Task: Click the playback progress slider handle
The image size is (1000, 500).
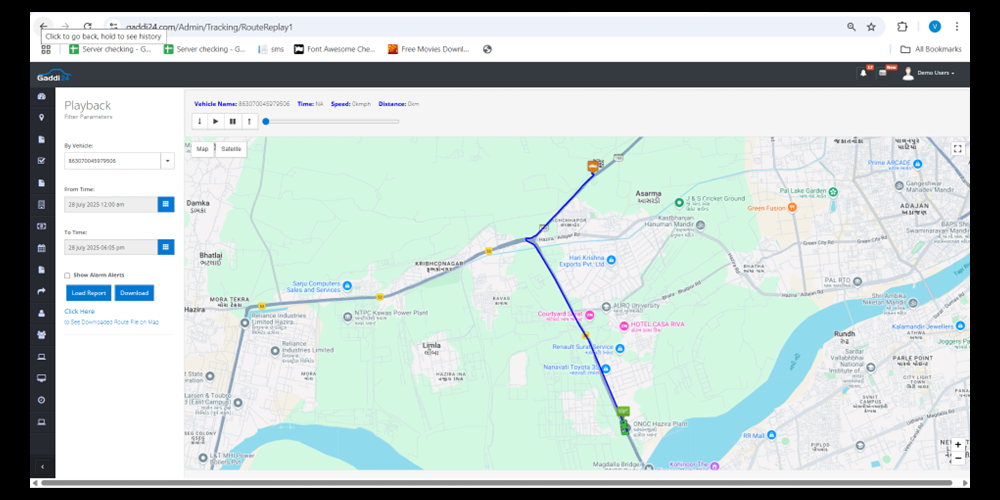Action: 265,121
